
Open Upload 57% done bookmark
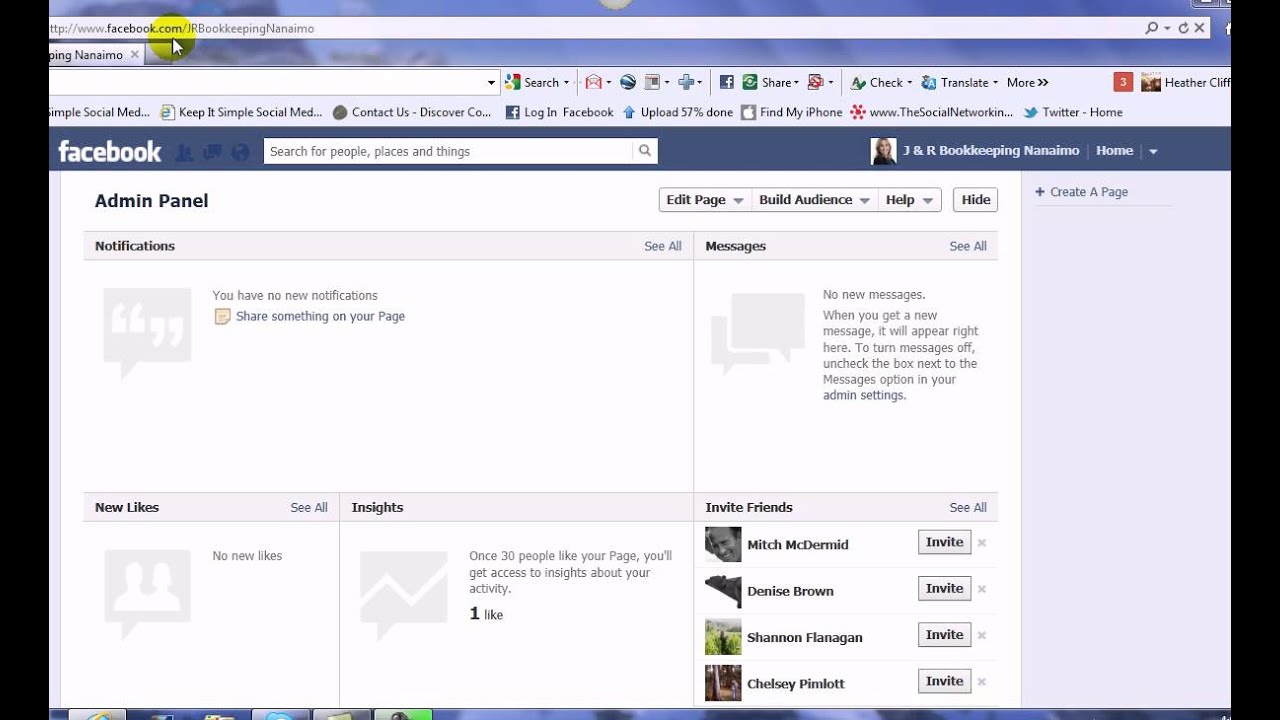[x=677, y=112]
